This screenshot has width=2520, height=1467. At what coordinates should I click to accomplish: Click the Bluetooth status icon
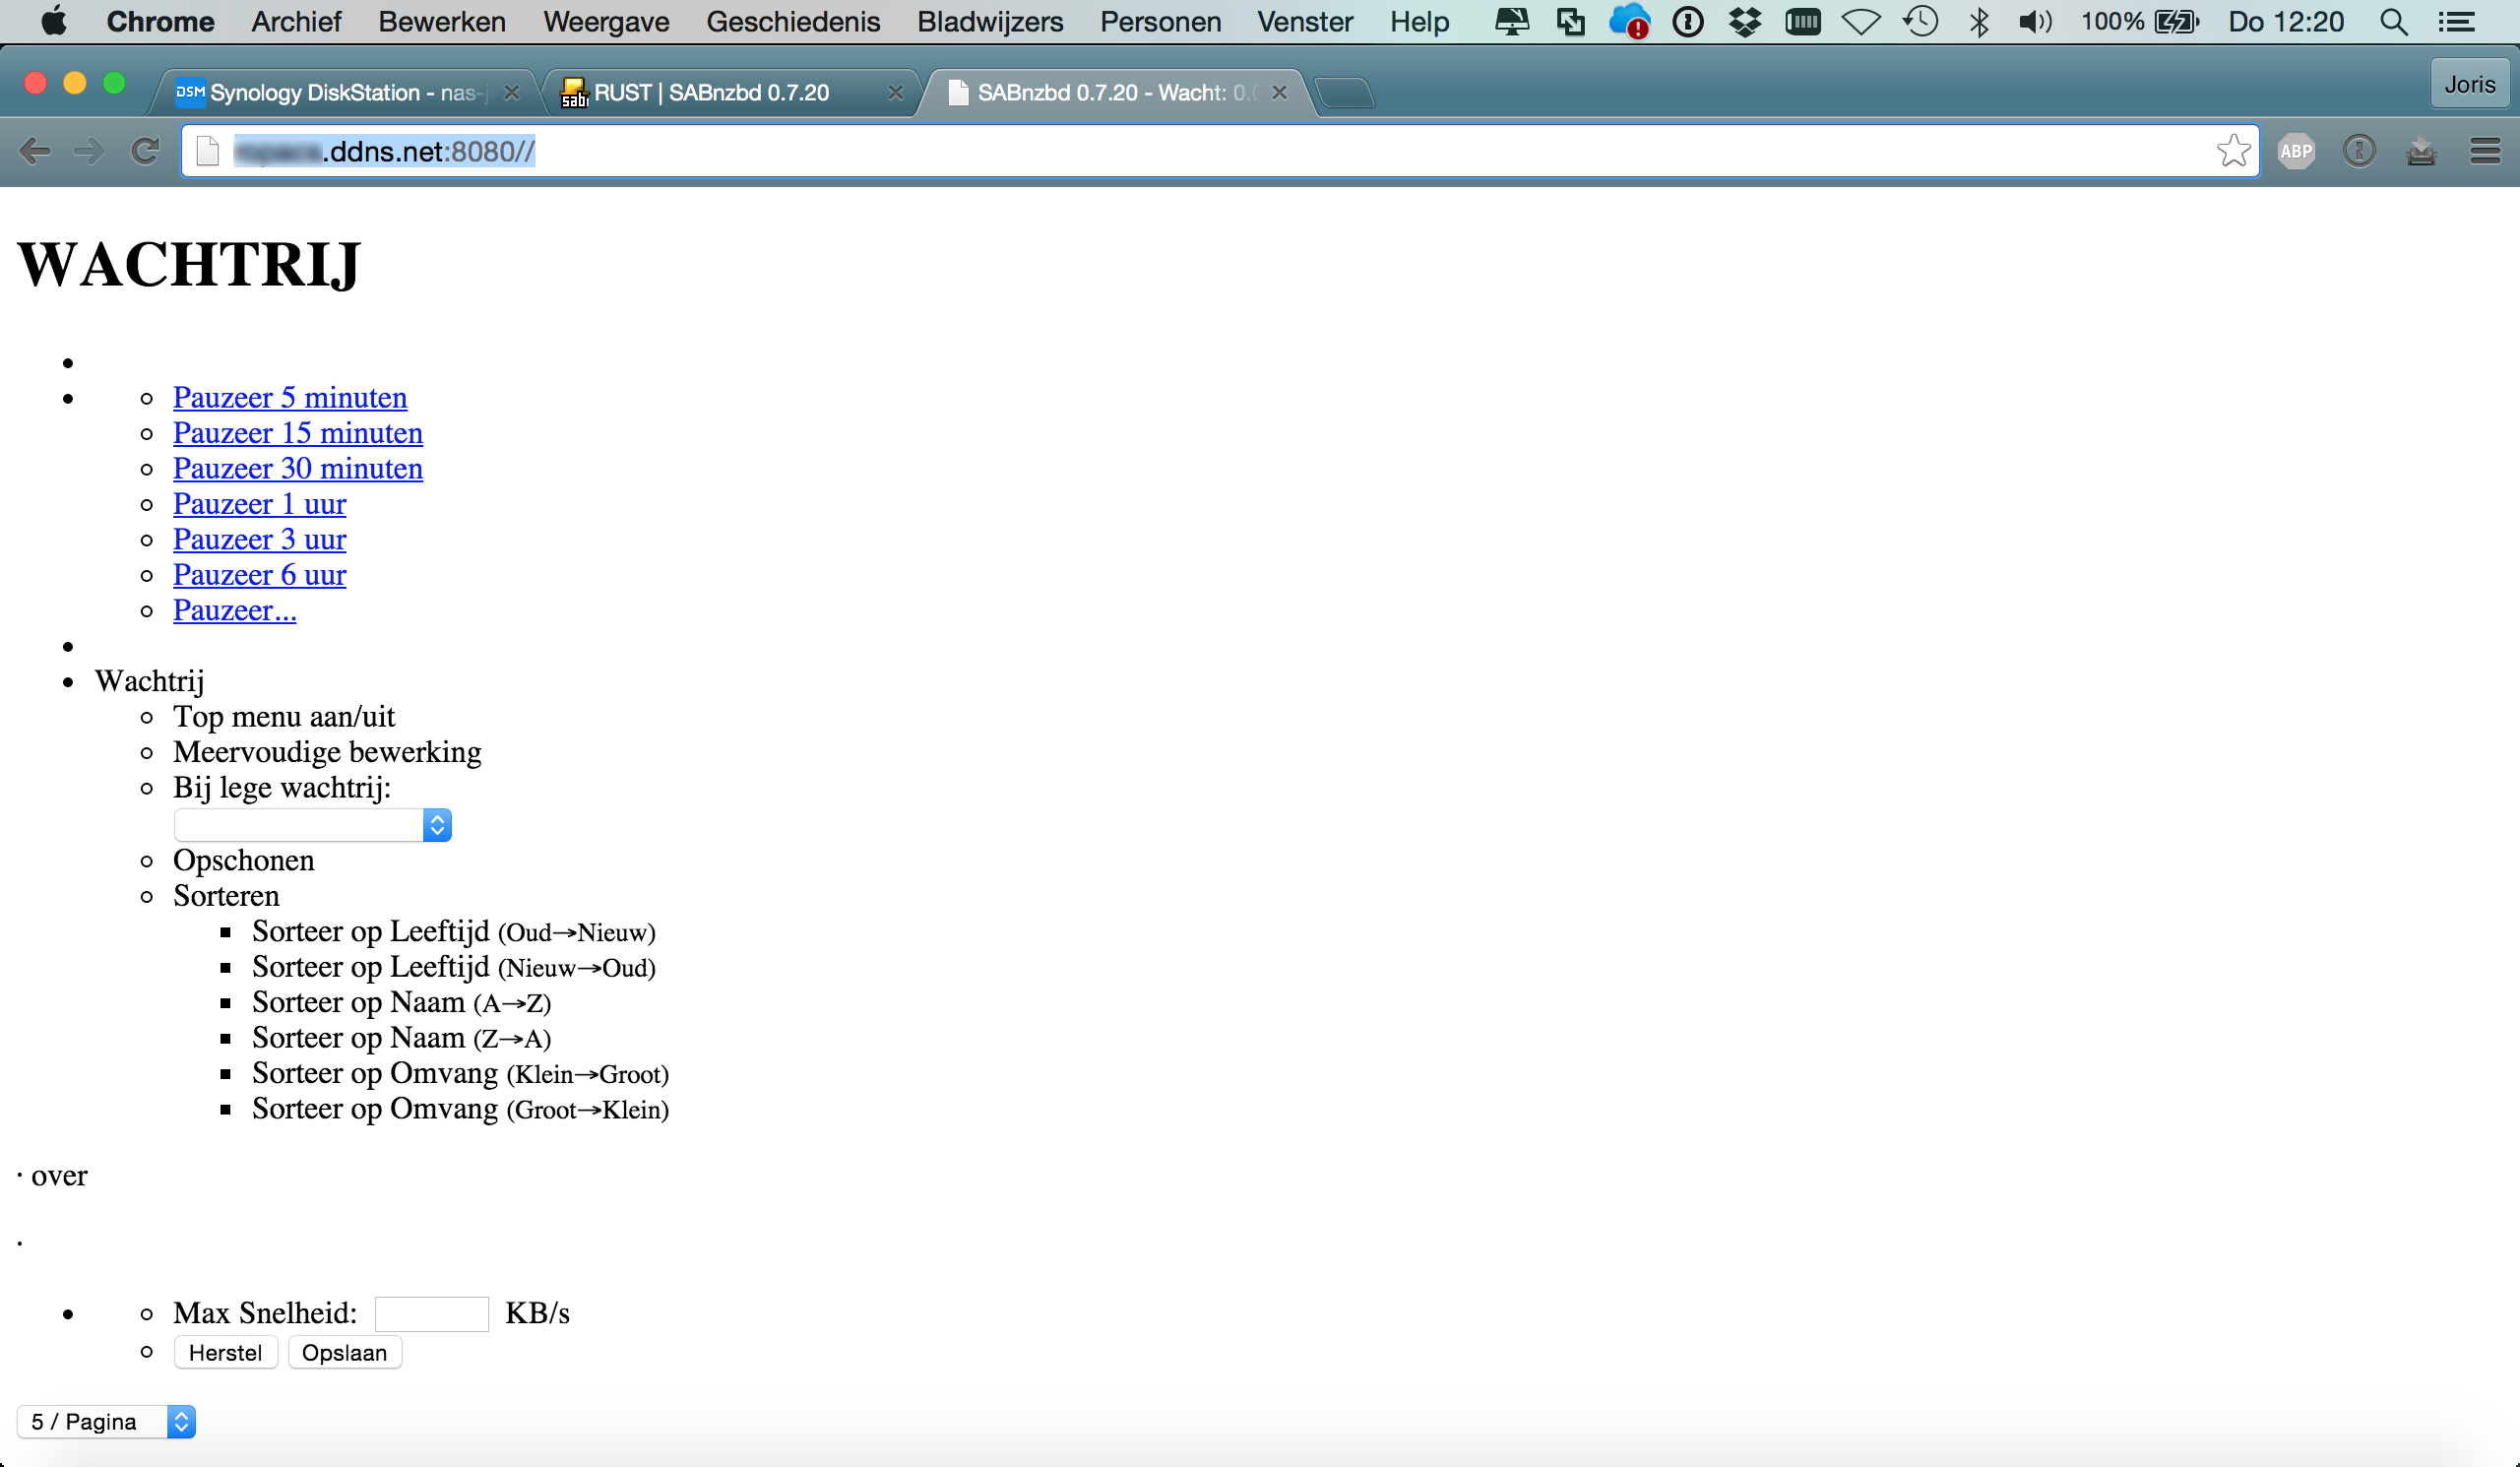(x=1978, y=22)
